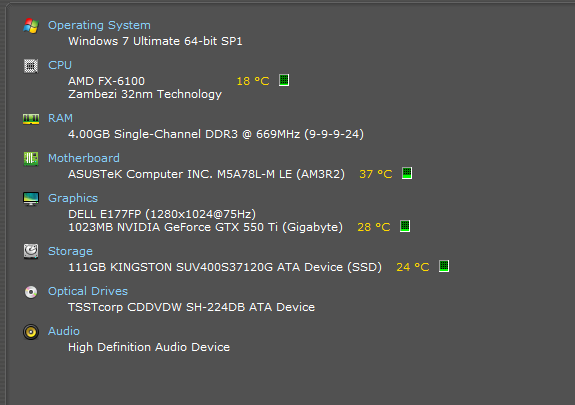575x405 pixels.
Task: Click the green SSD temperature indicator icon
Action: click(444, 266)
